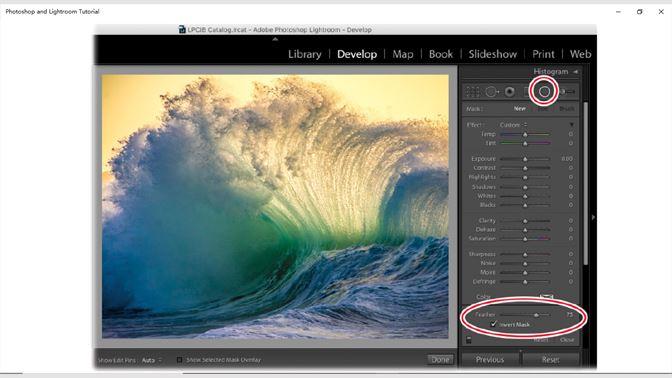The height and width of the screenshot is (378, 672).
Task: Click the Tint slider handle
Action: [525, 144]
